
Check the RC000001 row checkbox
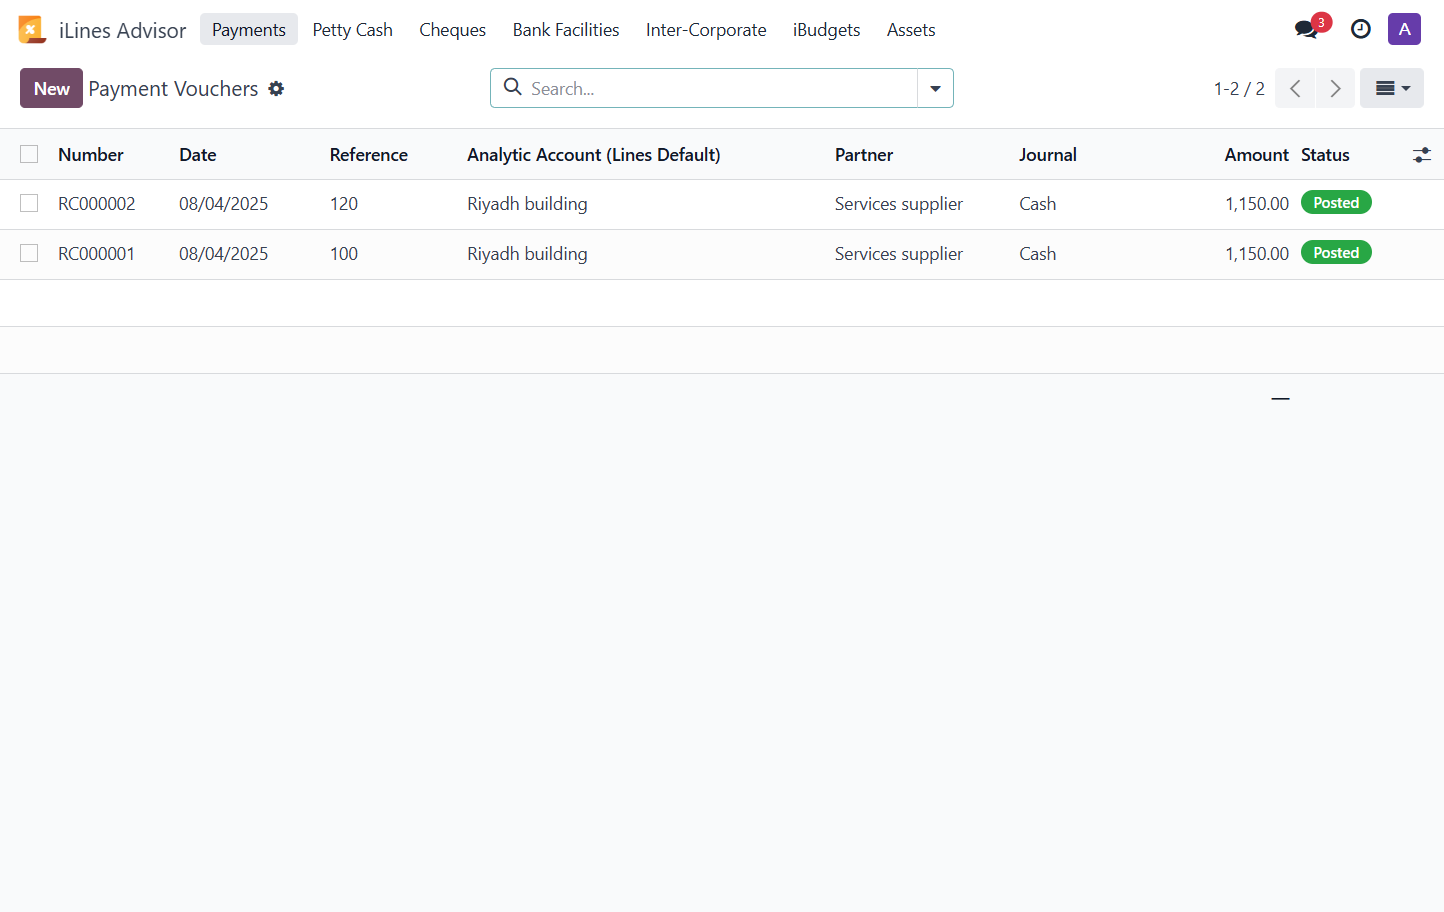pos(29,253)
